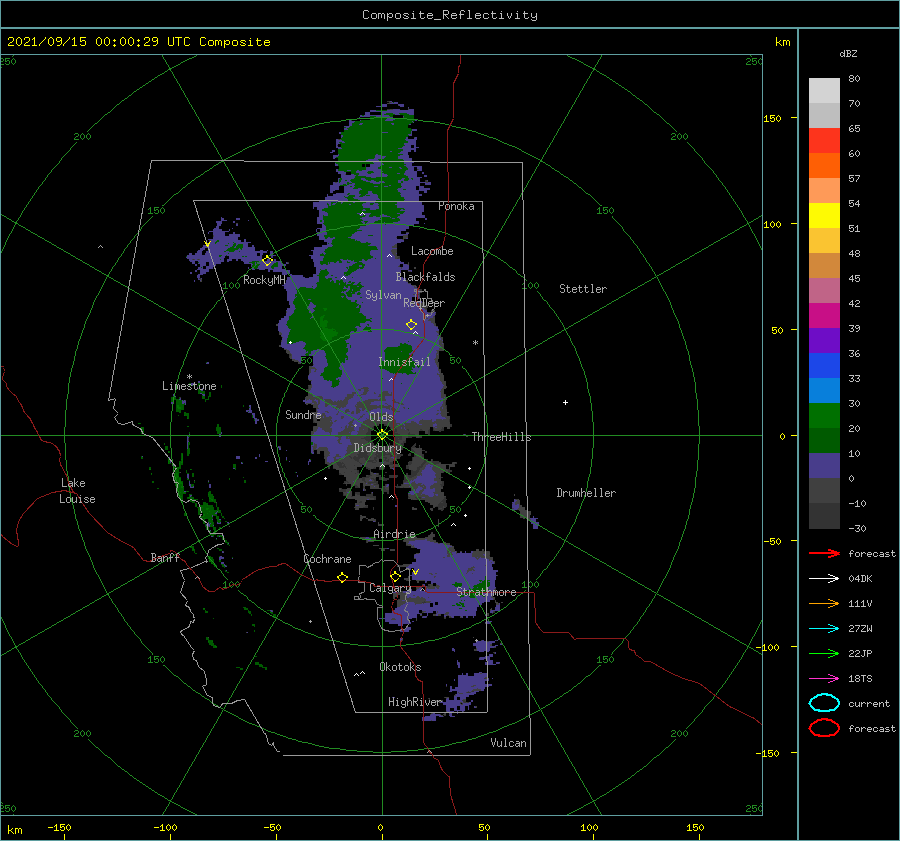Select the magenta 42 dBZ color band

pyautogui.click(x=824, y=315)
